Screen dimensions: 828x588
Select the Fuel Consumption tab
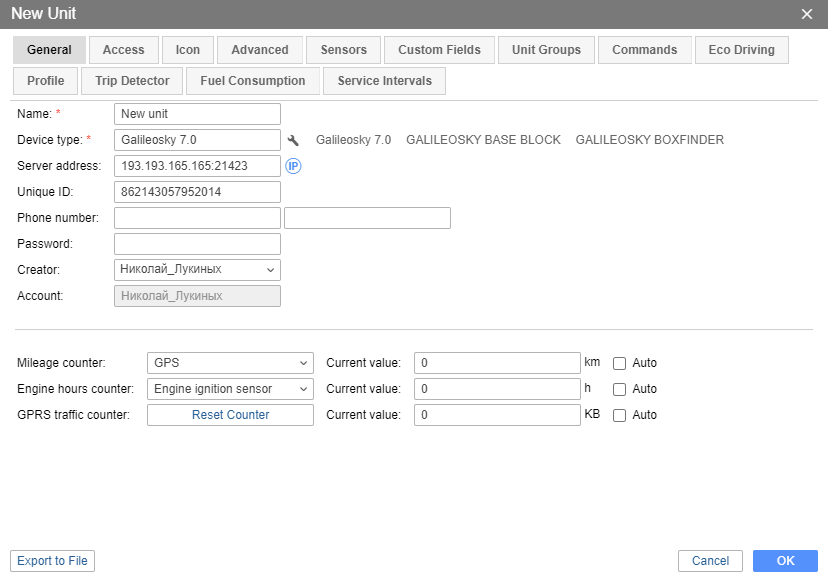[252, 81]
